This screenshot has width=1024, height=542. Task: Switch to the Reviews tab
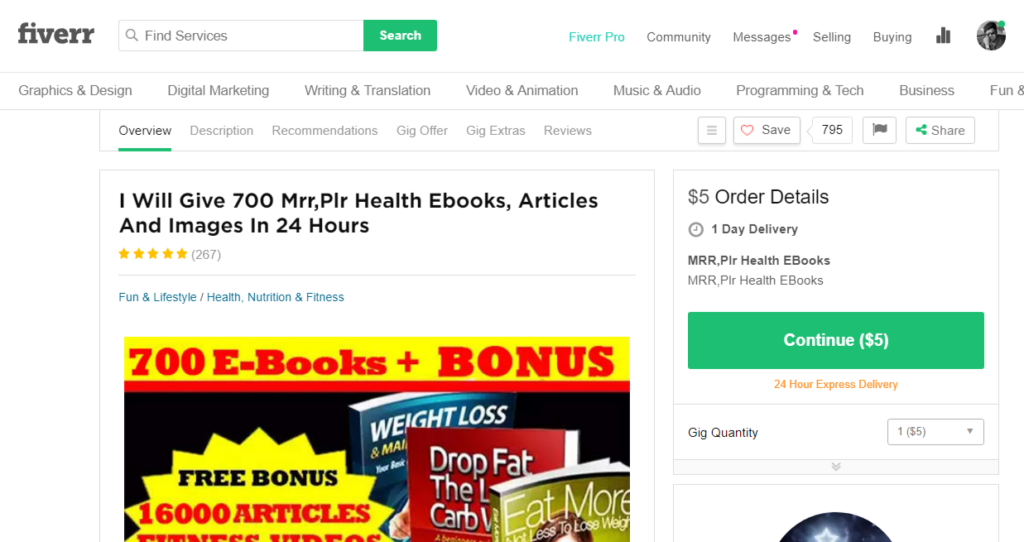point(568,131)
